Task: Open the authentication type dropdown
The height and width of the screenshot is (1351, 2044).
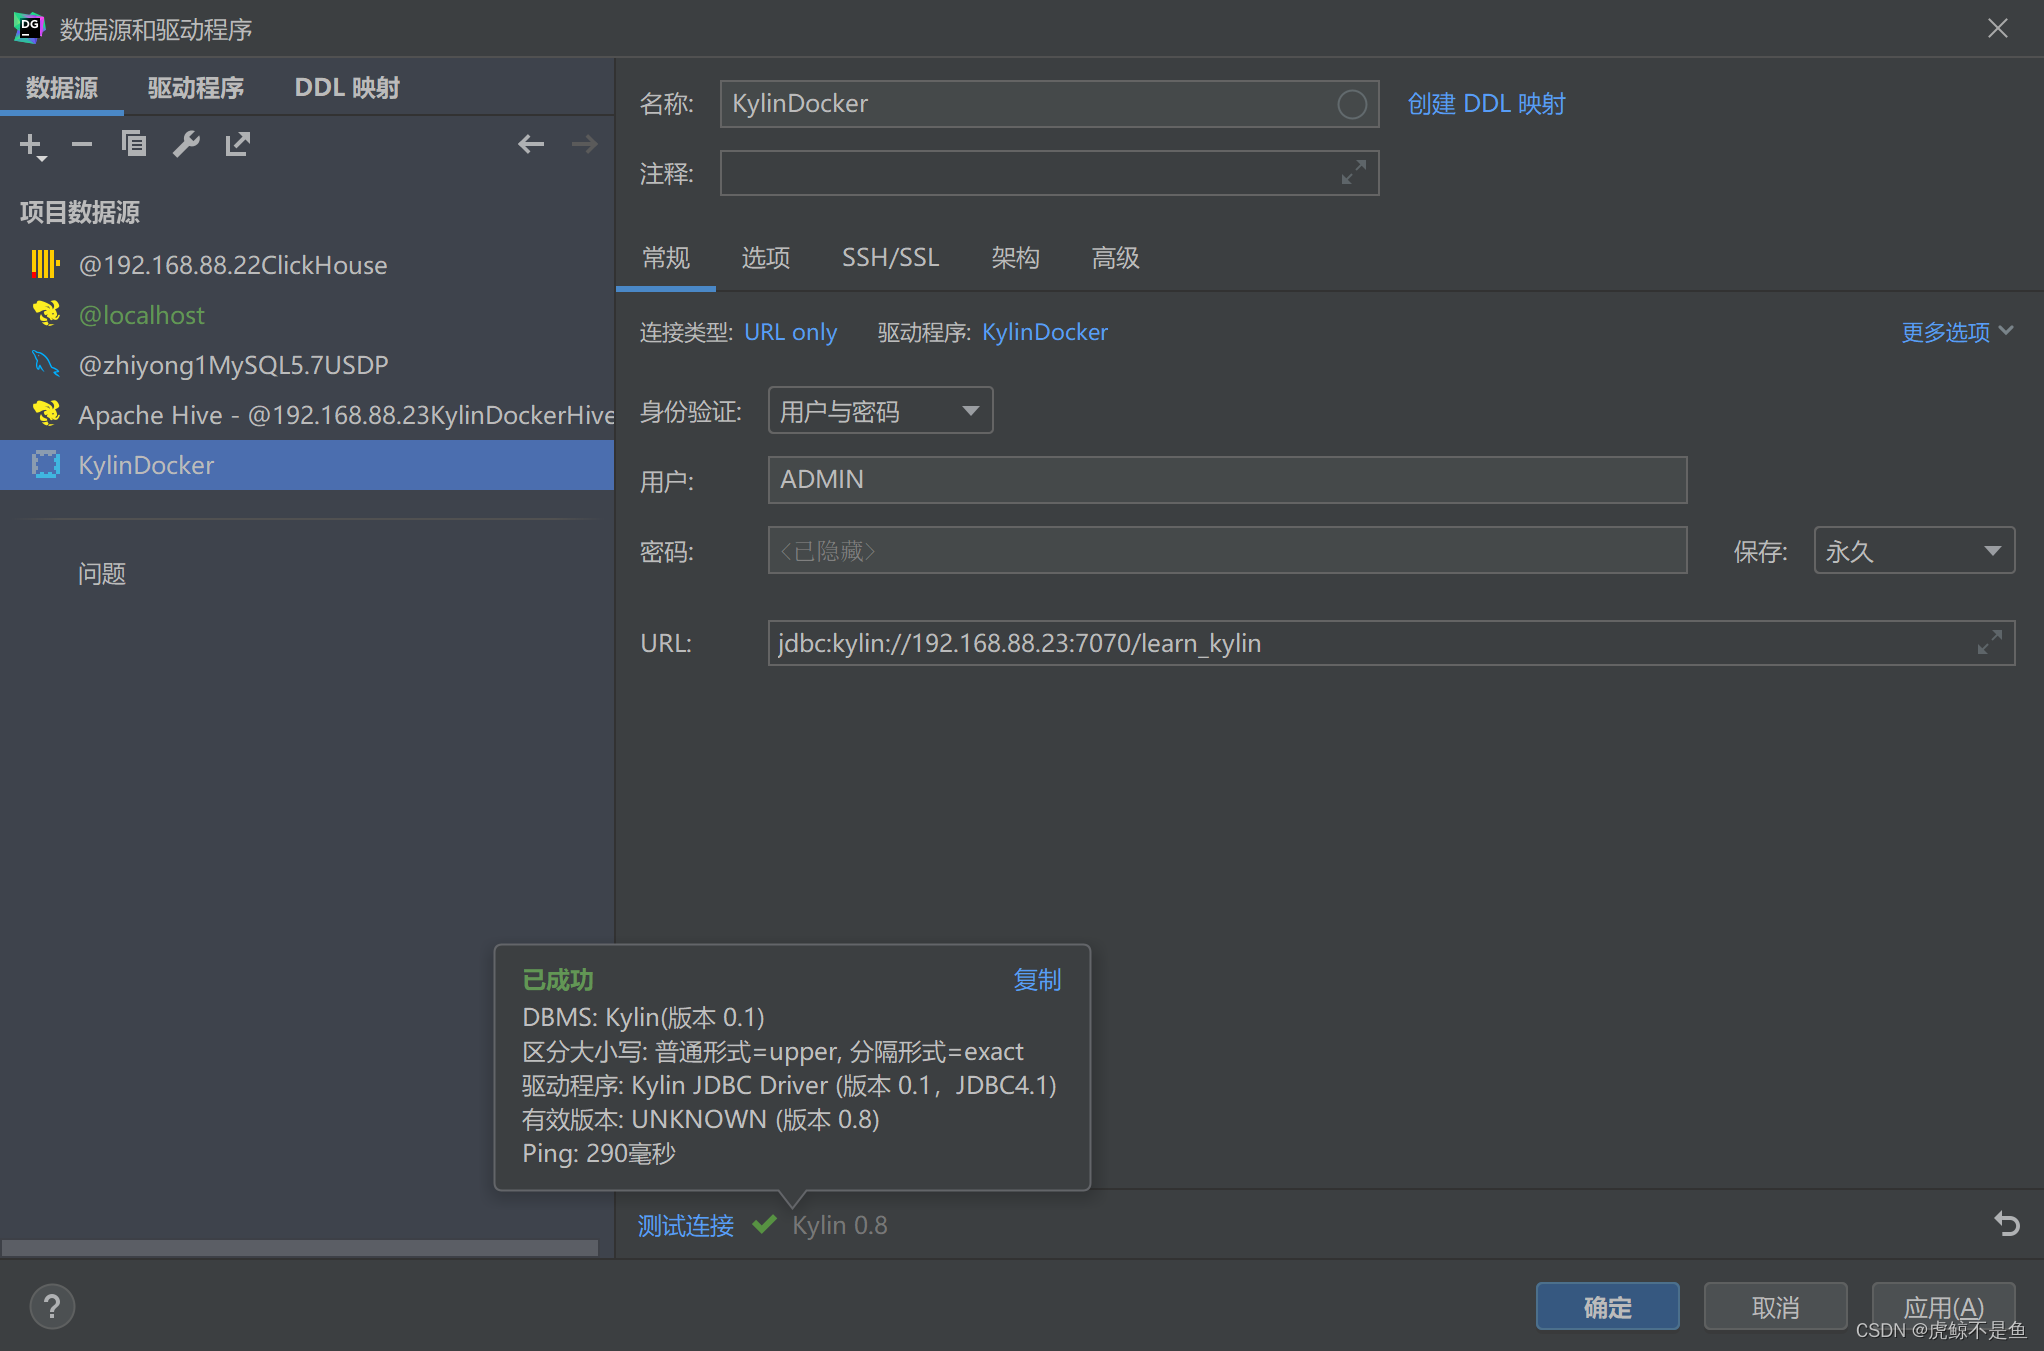Action: click(x=880, y=411)
